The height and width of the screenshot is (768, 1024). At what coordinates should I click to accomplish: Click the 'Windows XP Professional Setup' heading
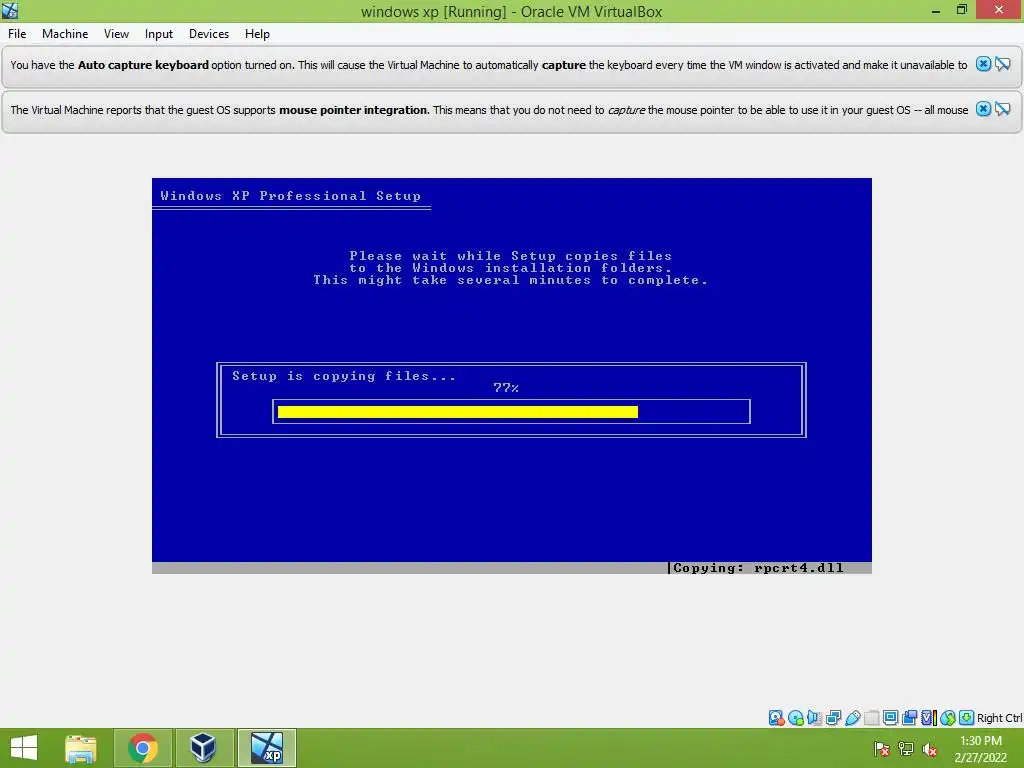click(x=291, y=196)
